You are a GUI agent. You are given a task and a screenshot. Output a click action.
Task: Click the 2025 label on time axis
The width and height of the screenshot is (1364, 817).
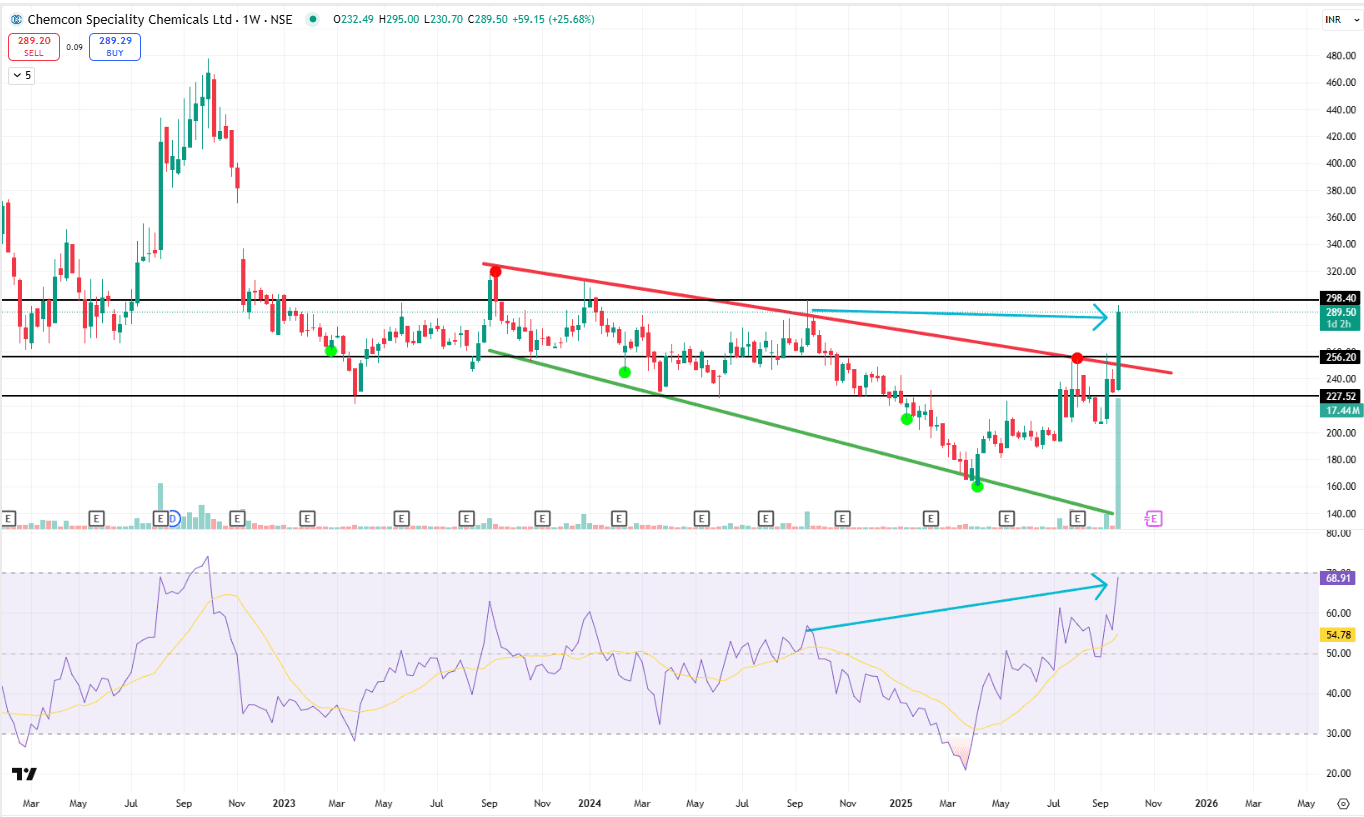tap(901, 803)
